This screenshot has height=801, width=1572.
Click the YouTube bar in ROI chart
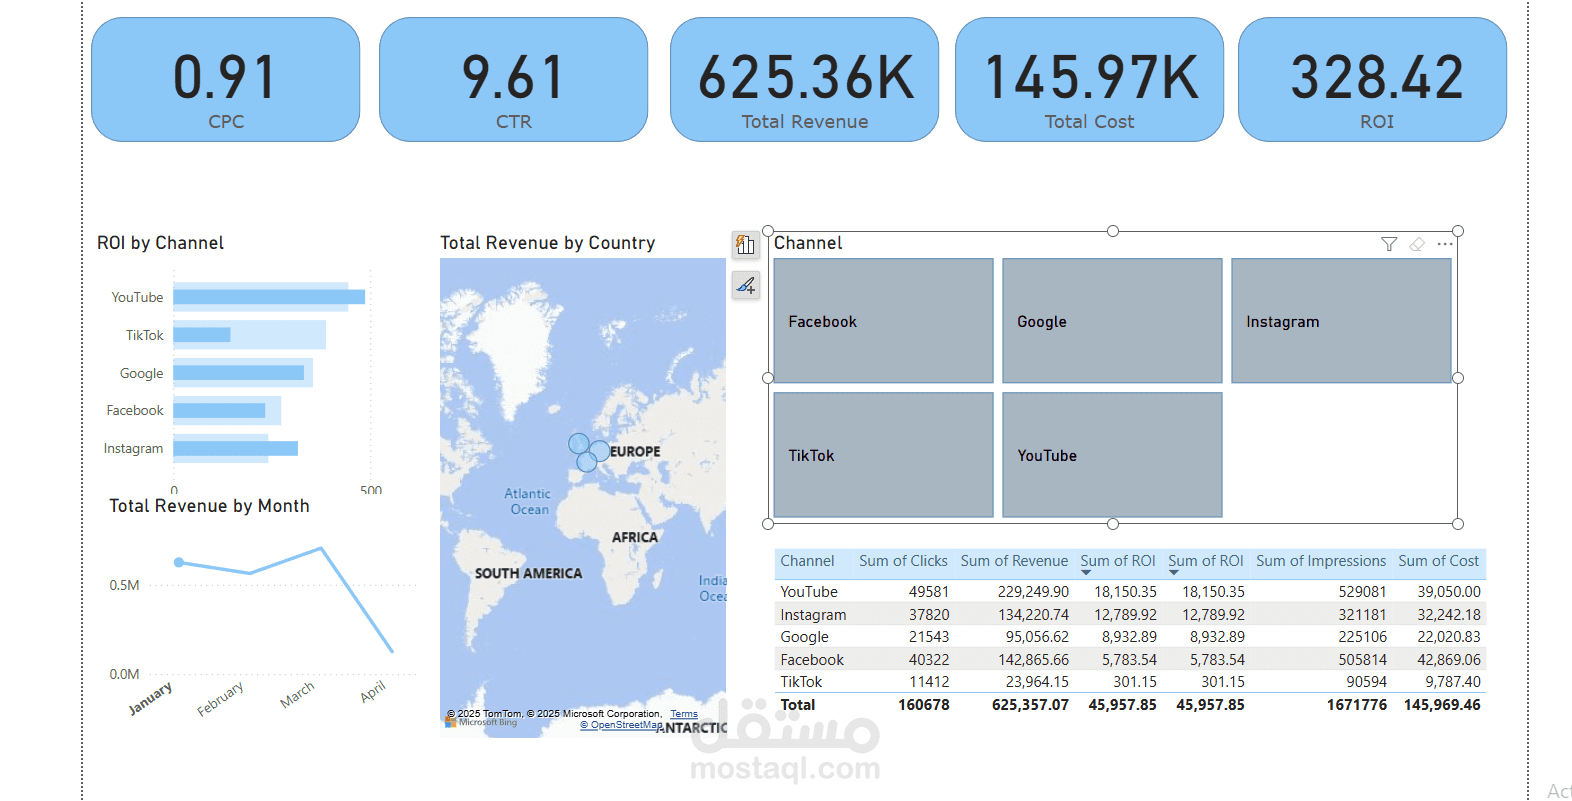point(269,297)
